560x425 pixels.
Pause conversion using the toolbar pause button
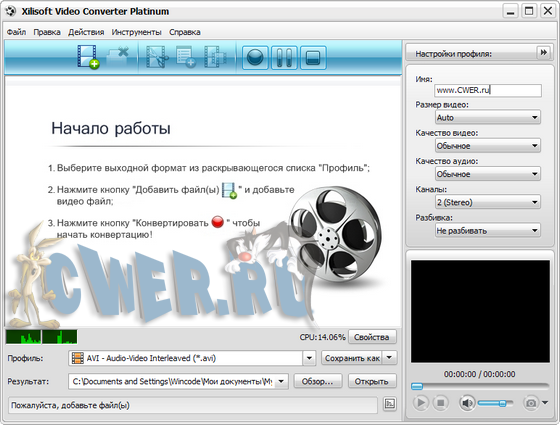[284, 58]
